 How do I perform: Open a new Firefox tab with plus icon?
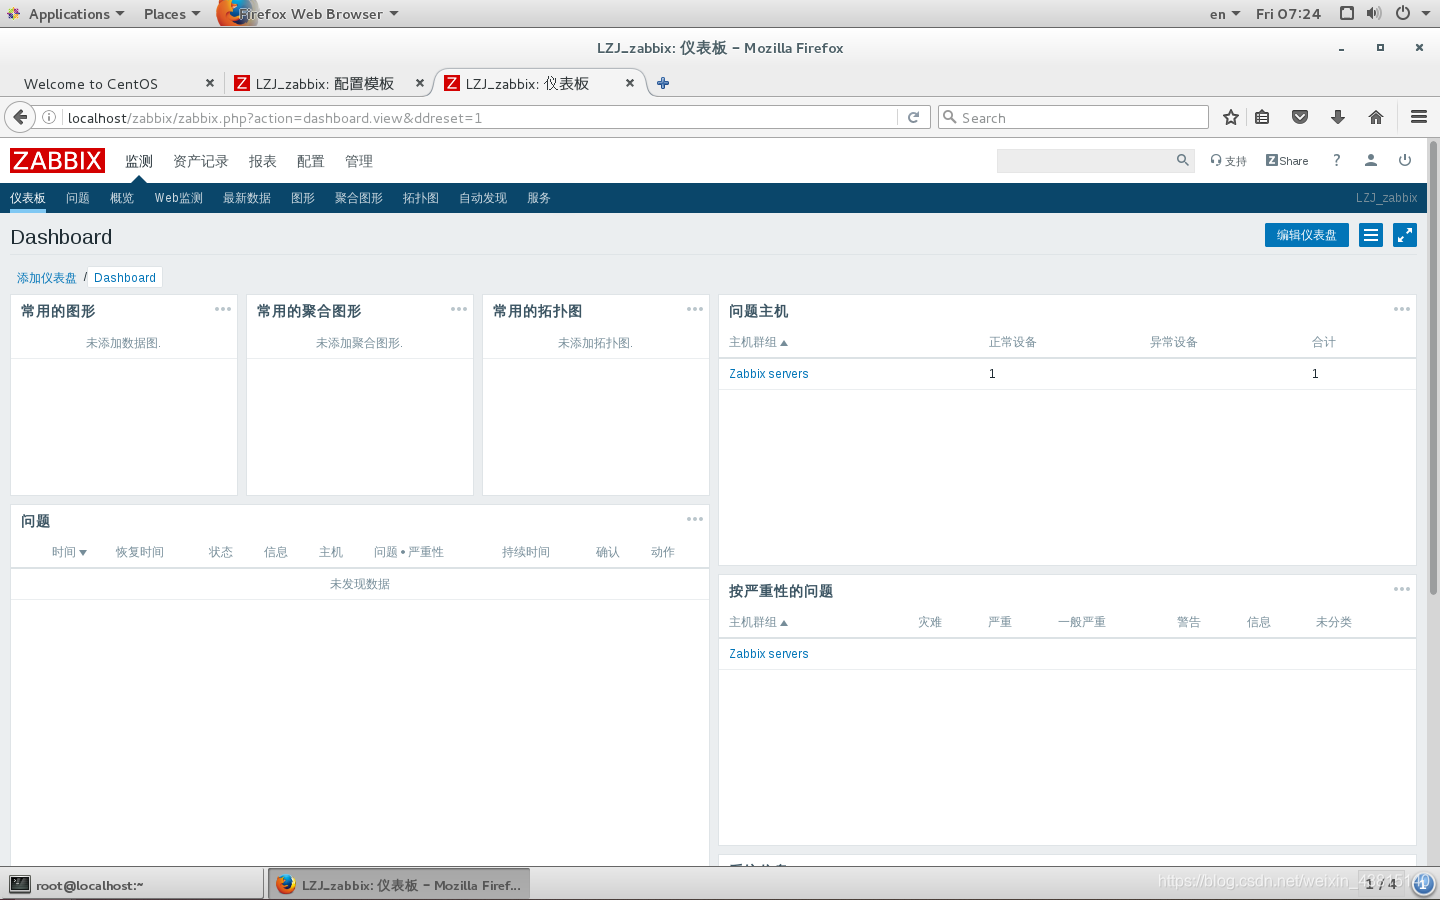(663, 83)
